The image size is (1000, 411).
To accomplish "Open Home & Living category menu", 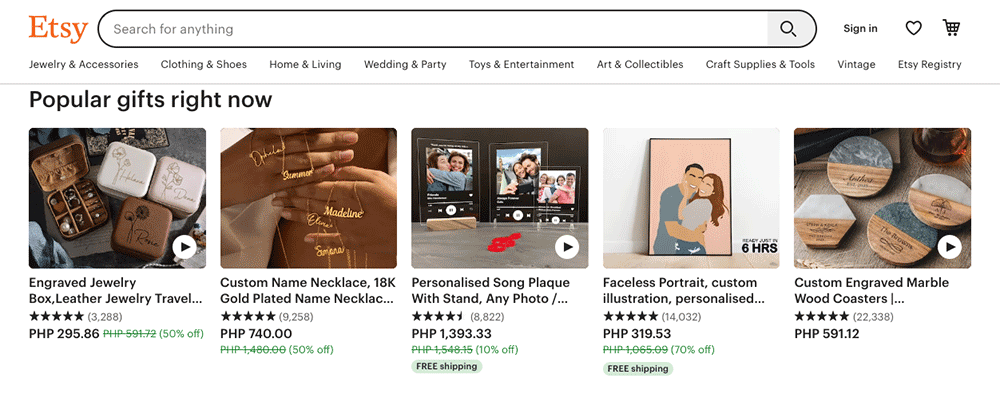I will (305, 64).
